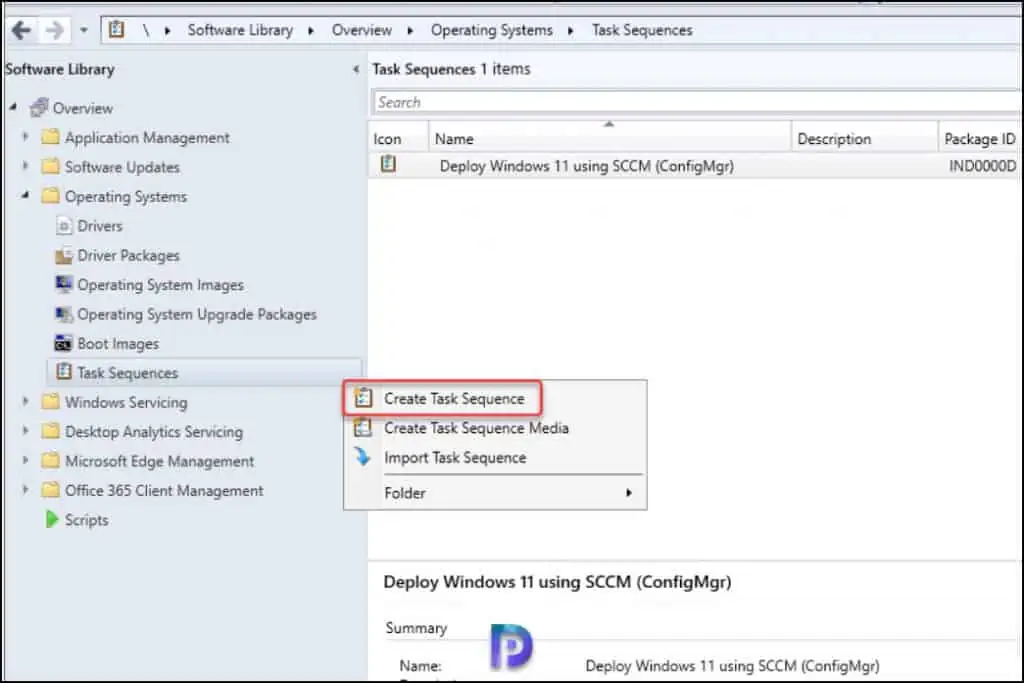The width and height of the screenshot is (1024, 683).
Task: Select the Task Sequences node icon
Action: tap(63, 372)
